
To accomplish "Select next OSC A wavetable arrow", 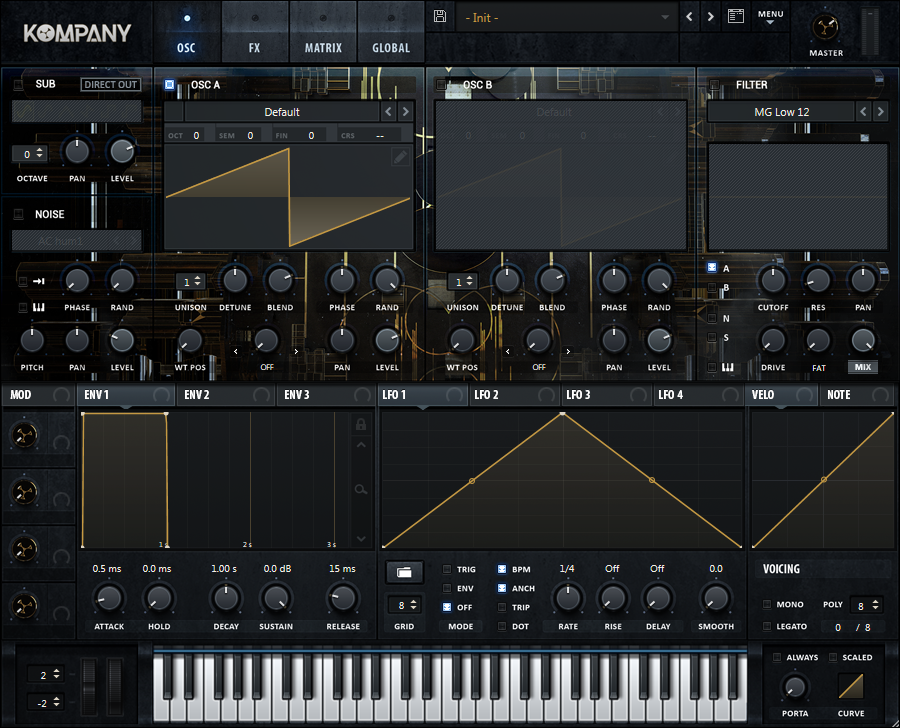I will [x=405, y=111].
